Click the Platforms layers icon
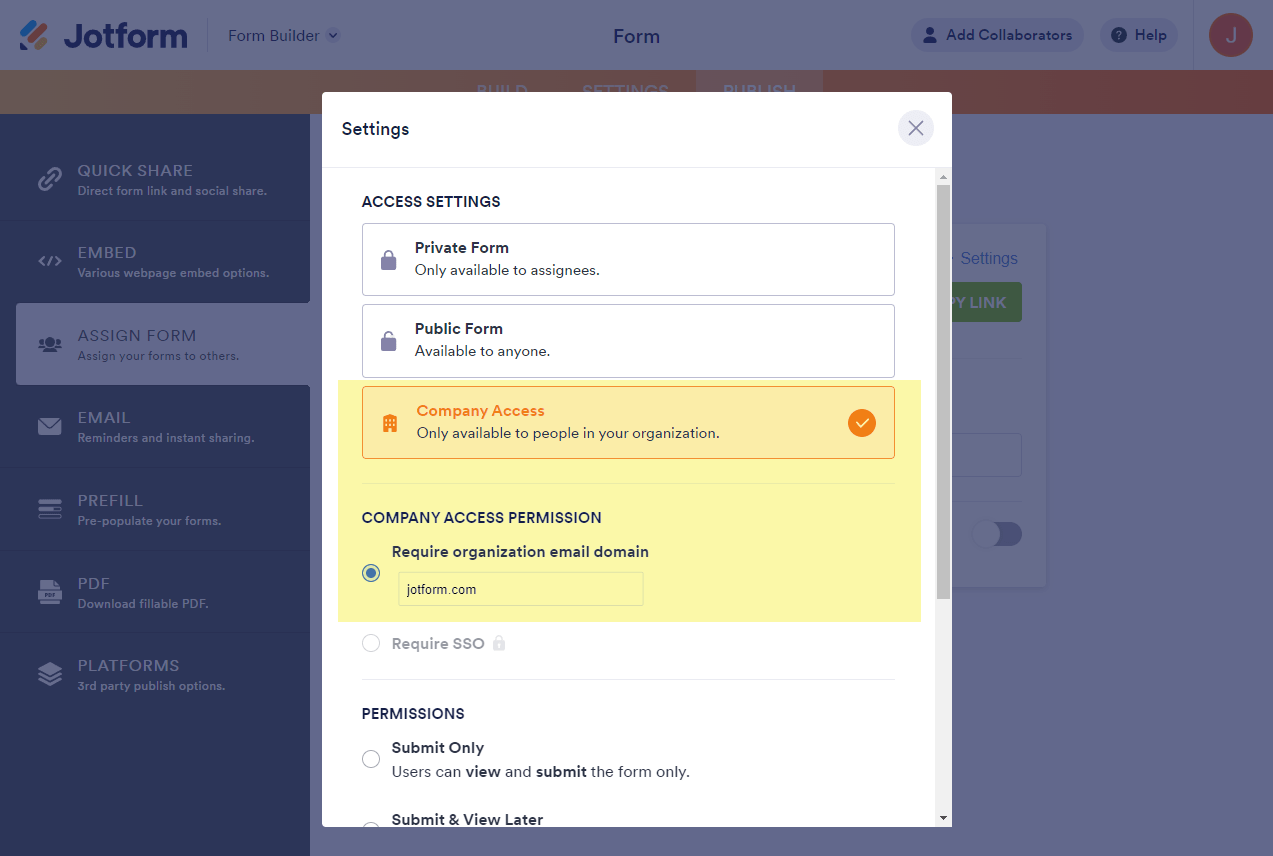Screen dimensions: 1273x856 50,674
